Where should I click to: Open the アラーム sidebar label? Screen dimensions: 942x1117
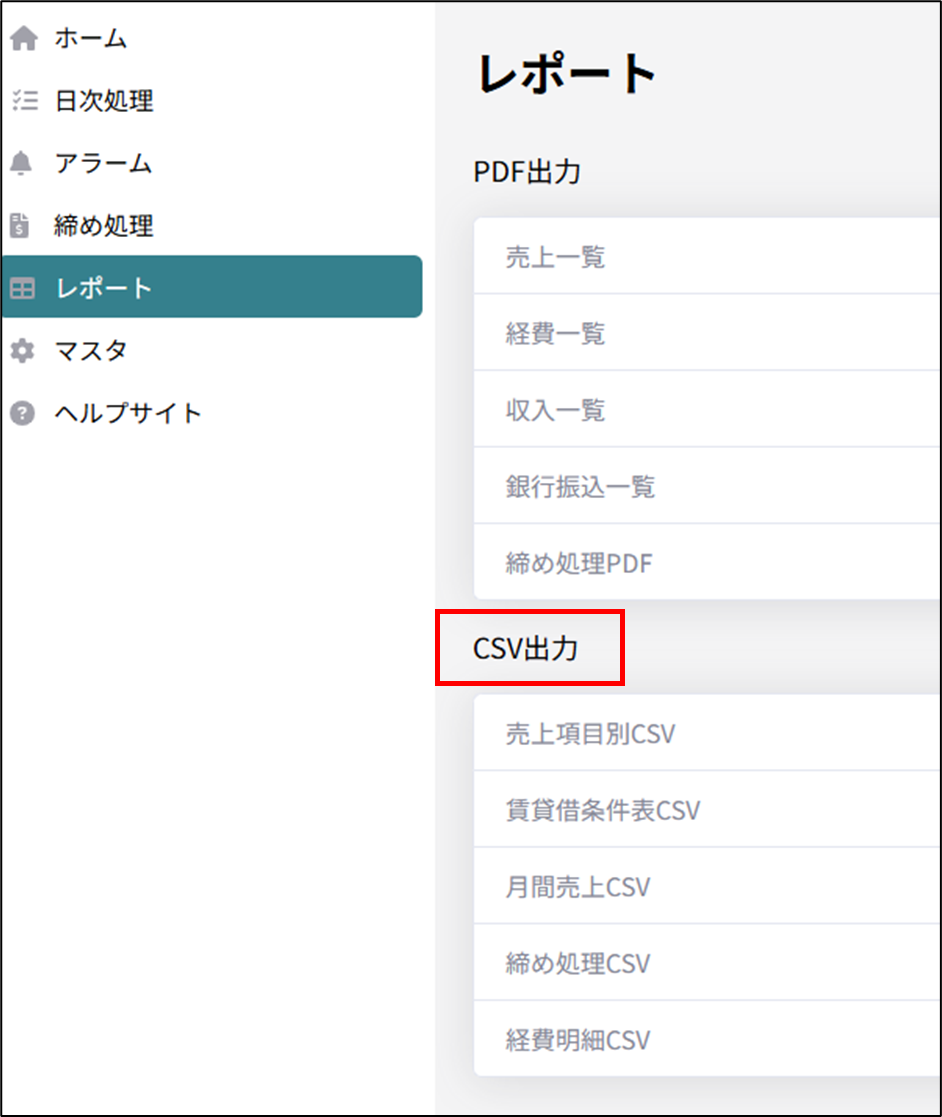[x=103, y=163]
